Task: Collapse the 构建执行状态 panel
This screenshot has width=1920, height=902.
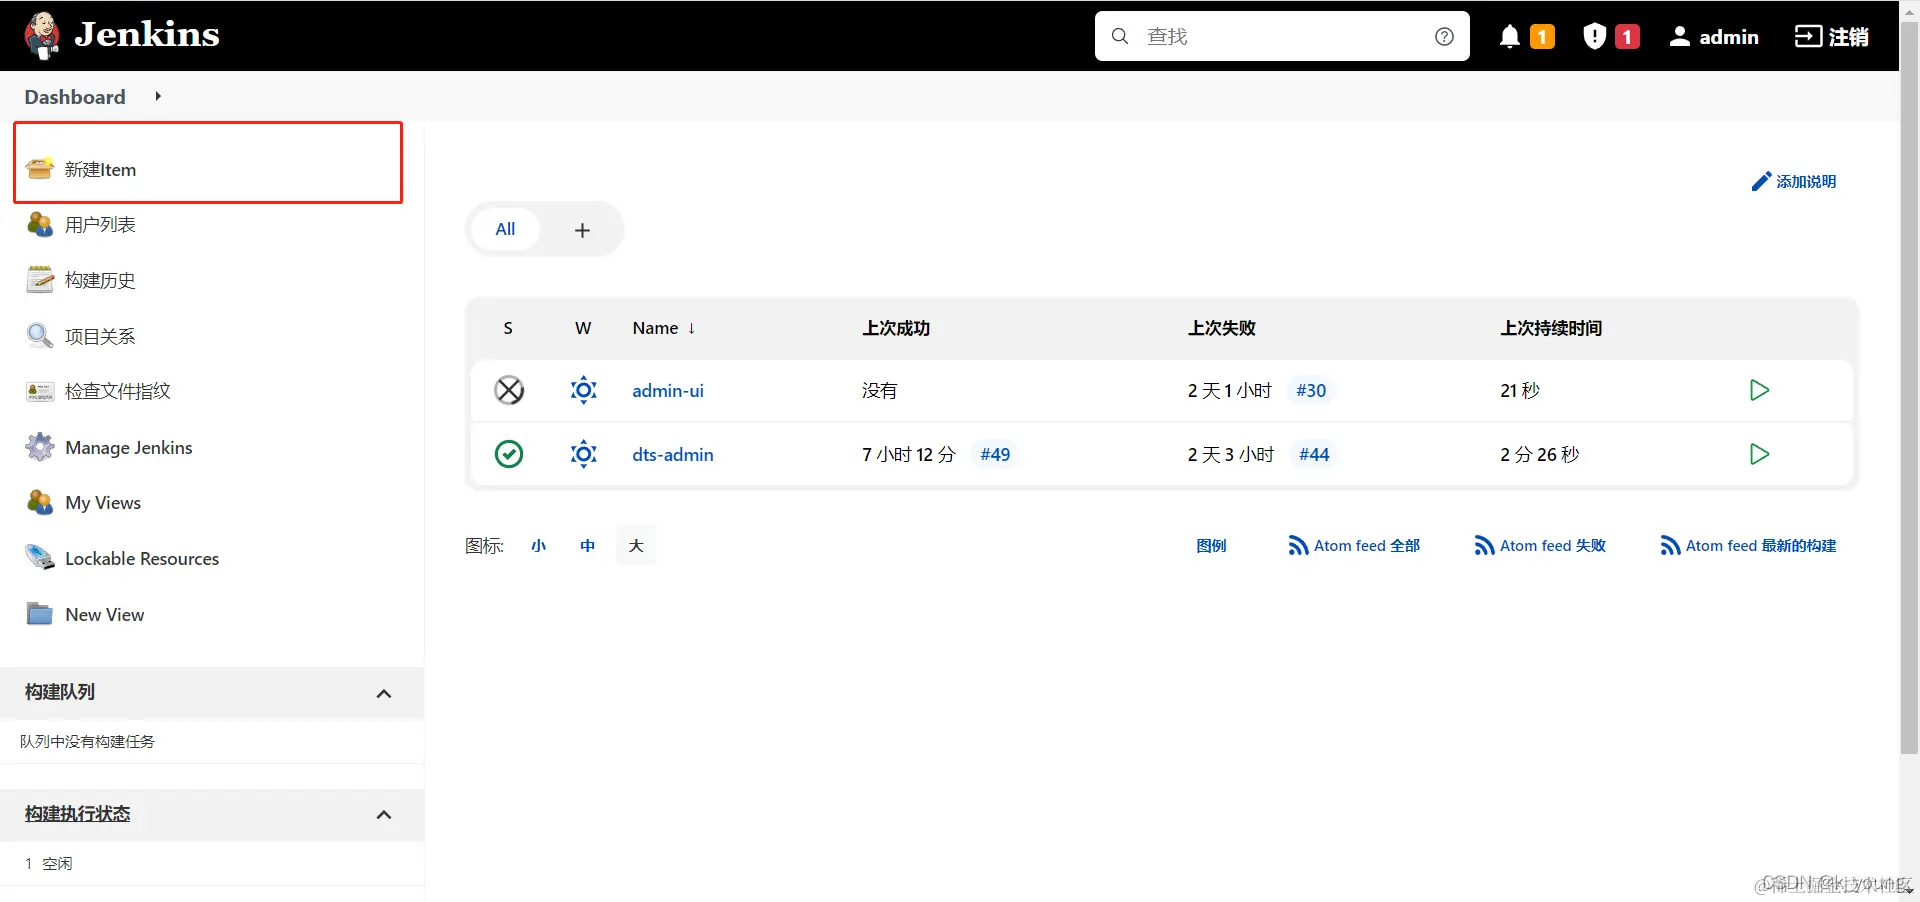Action: point(384,815)
